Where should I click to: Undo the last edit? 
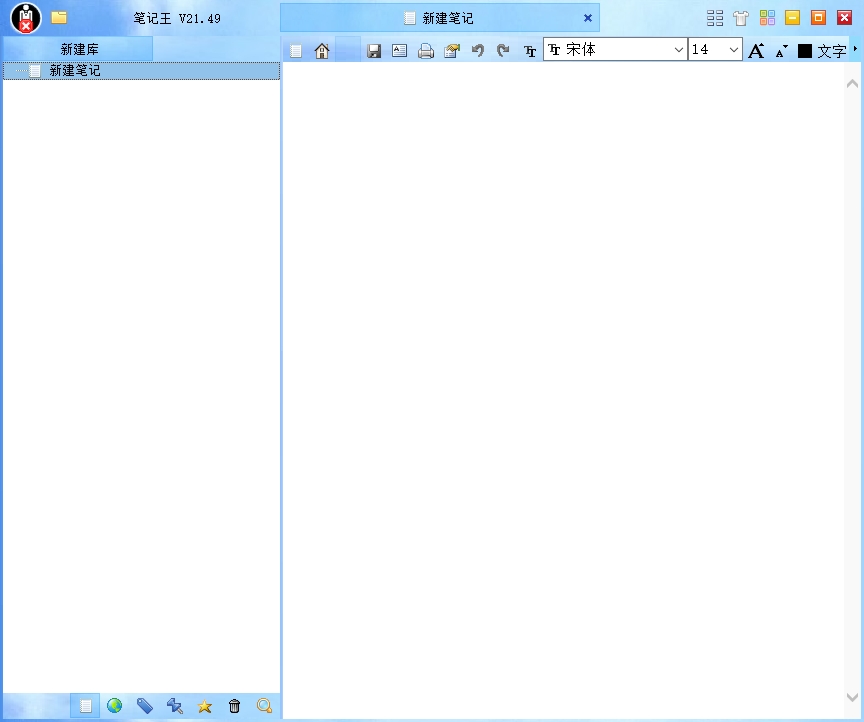[478, 51]
